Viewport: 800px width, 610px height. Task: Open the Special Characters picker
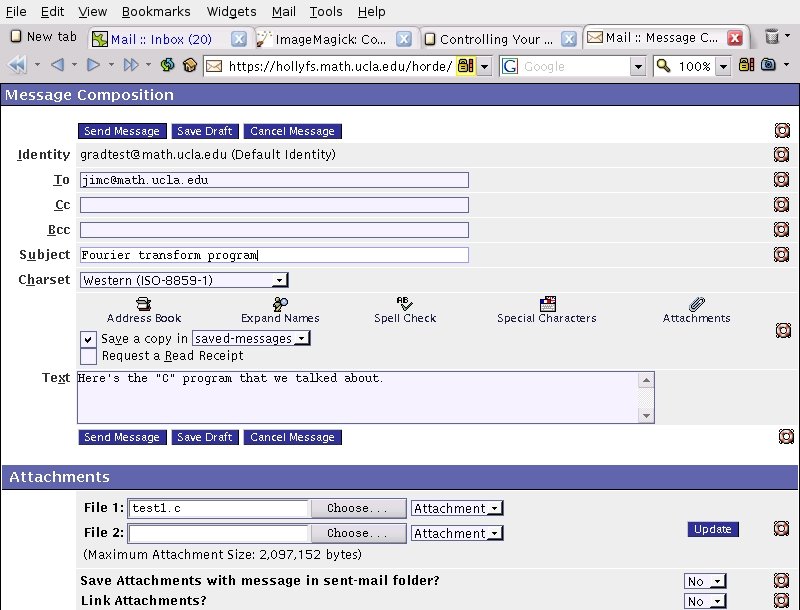547,303
